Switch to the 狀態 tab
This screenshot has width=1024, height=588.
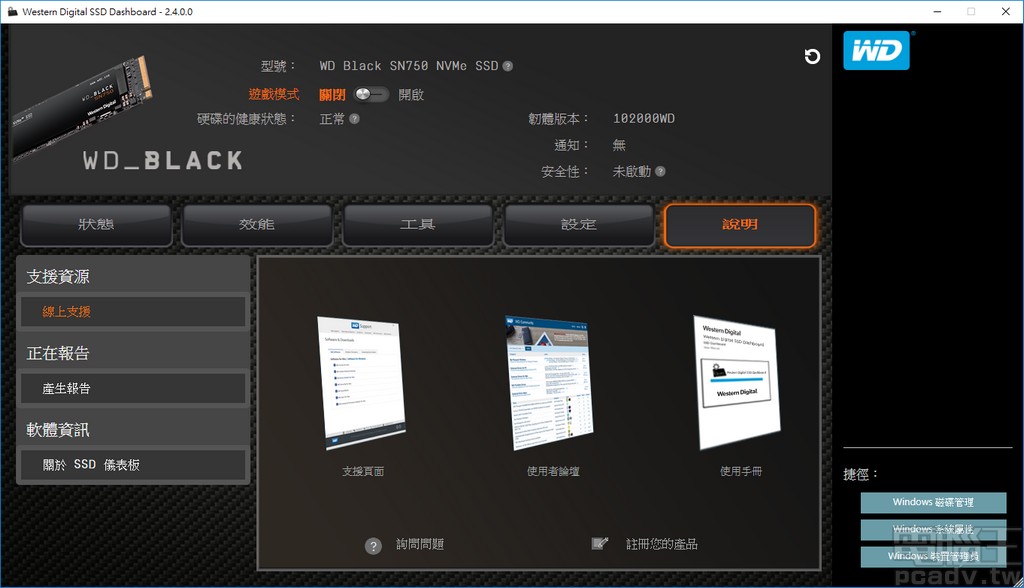[96, 225]
